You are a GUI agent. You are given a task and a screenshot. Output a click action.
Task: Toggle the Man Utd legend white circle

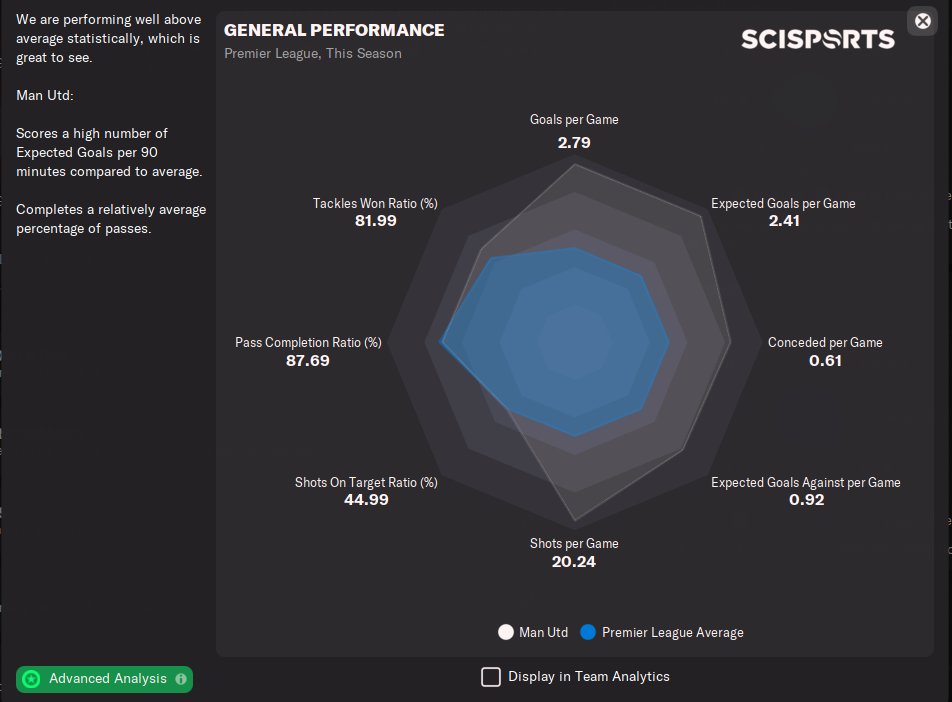[x=506, y=632]
